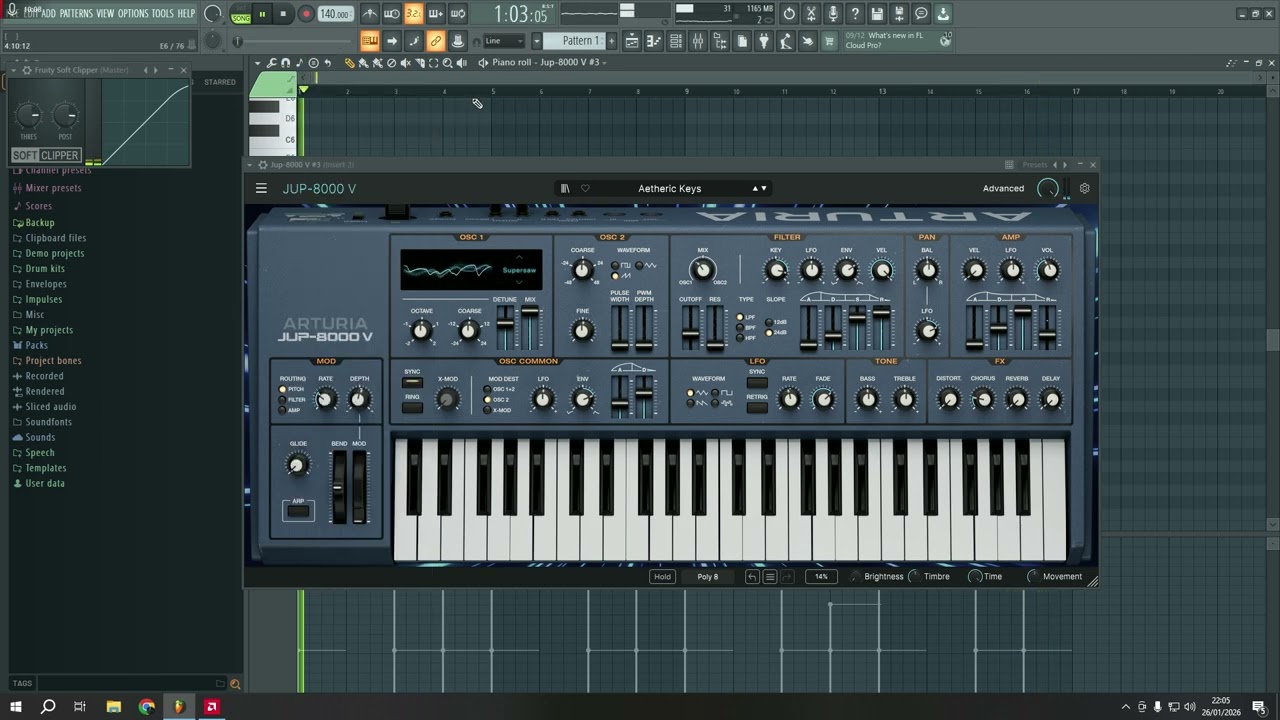The width and height of the screenshot is (1280, 720).
Task: Enable wait for input before recording
Action: (x=392, y=14)
